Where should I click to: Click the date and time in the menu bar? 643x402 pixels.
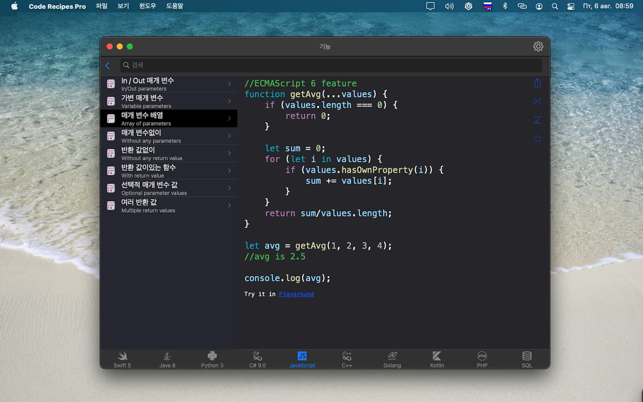608,6
